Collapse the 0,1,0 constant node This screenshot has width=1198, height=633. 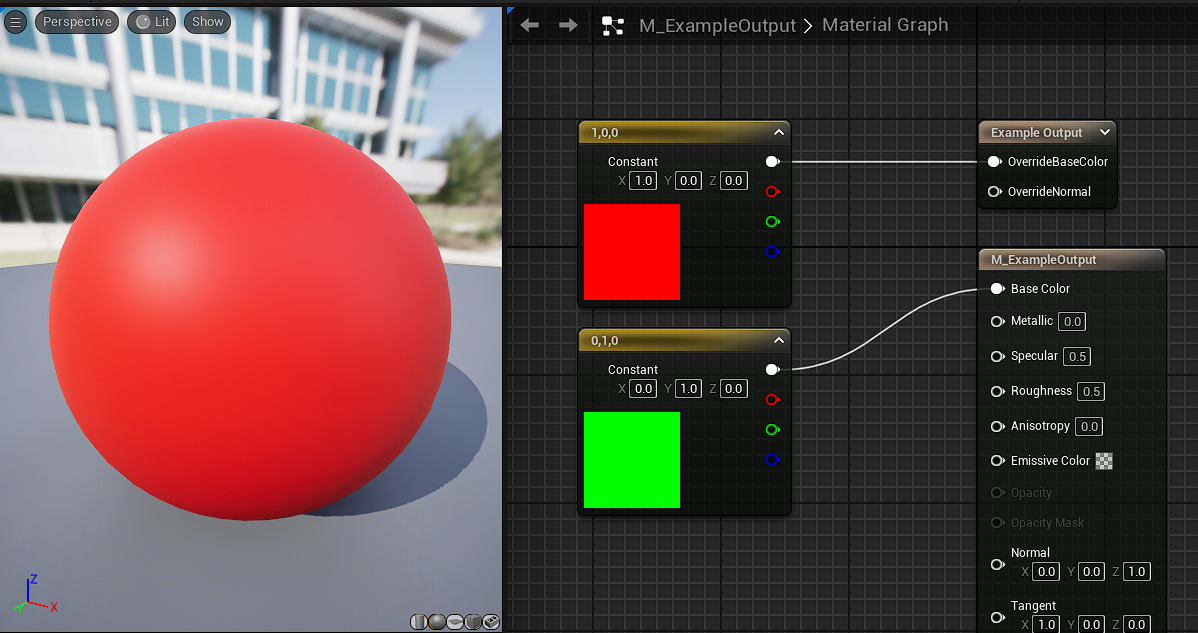pyautogui.click(x=778, y=340)
